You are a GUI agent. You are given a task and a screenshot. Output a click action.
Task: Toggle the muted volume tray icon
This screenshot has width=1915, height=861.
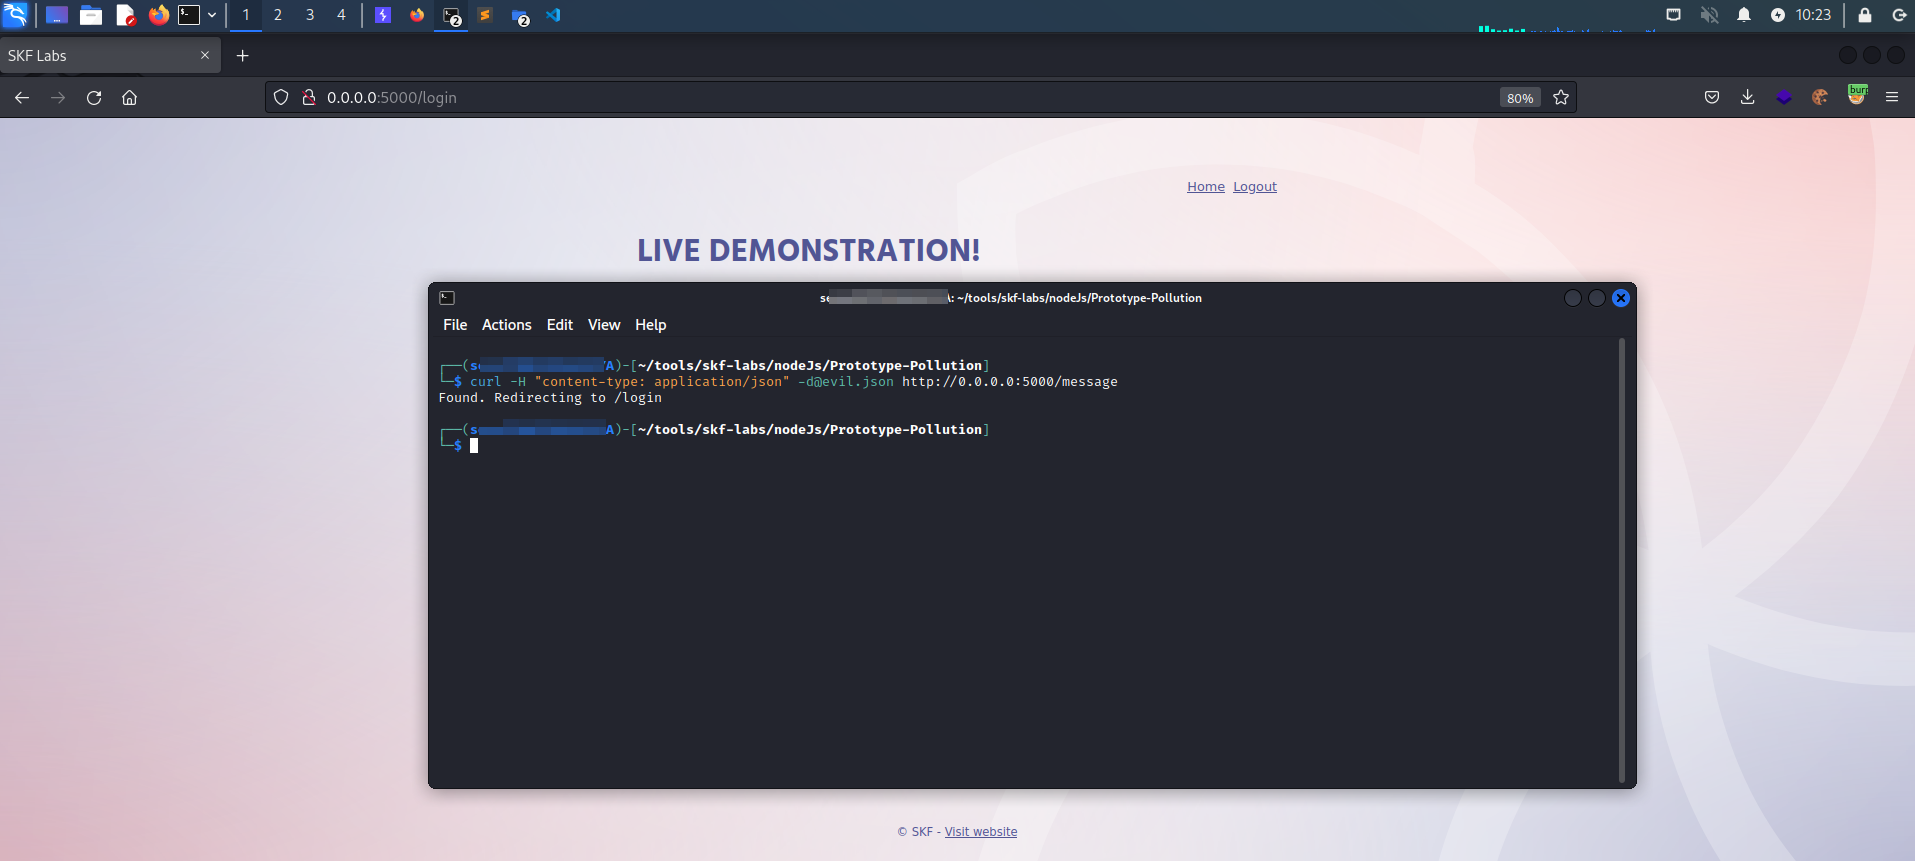click(1709, 15)
